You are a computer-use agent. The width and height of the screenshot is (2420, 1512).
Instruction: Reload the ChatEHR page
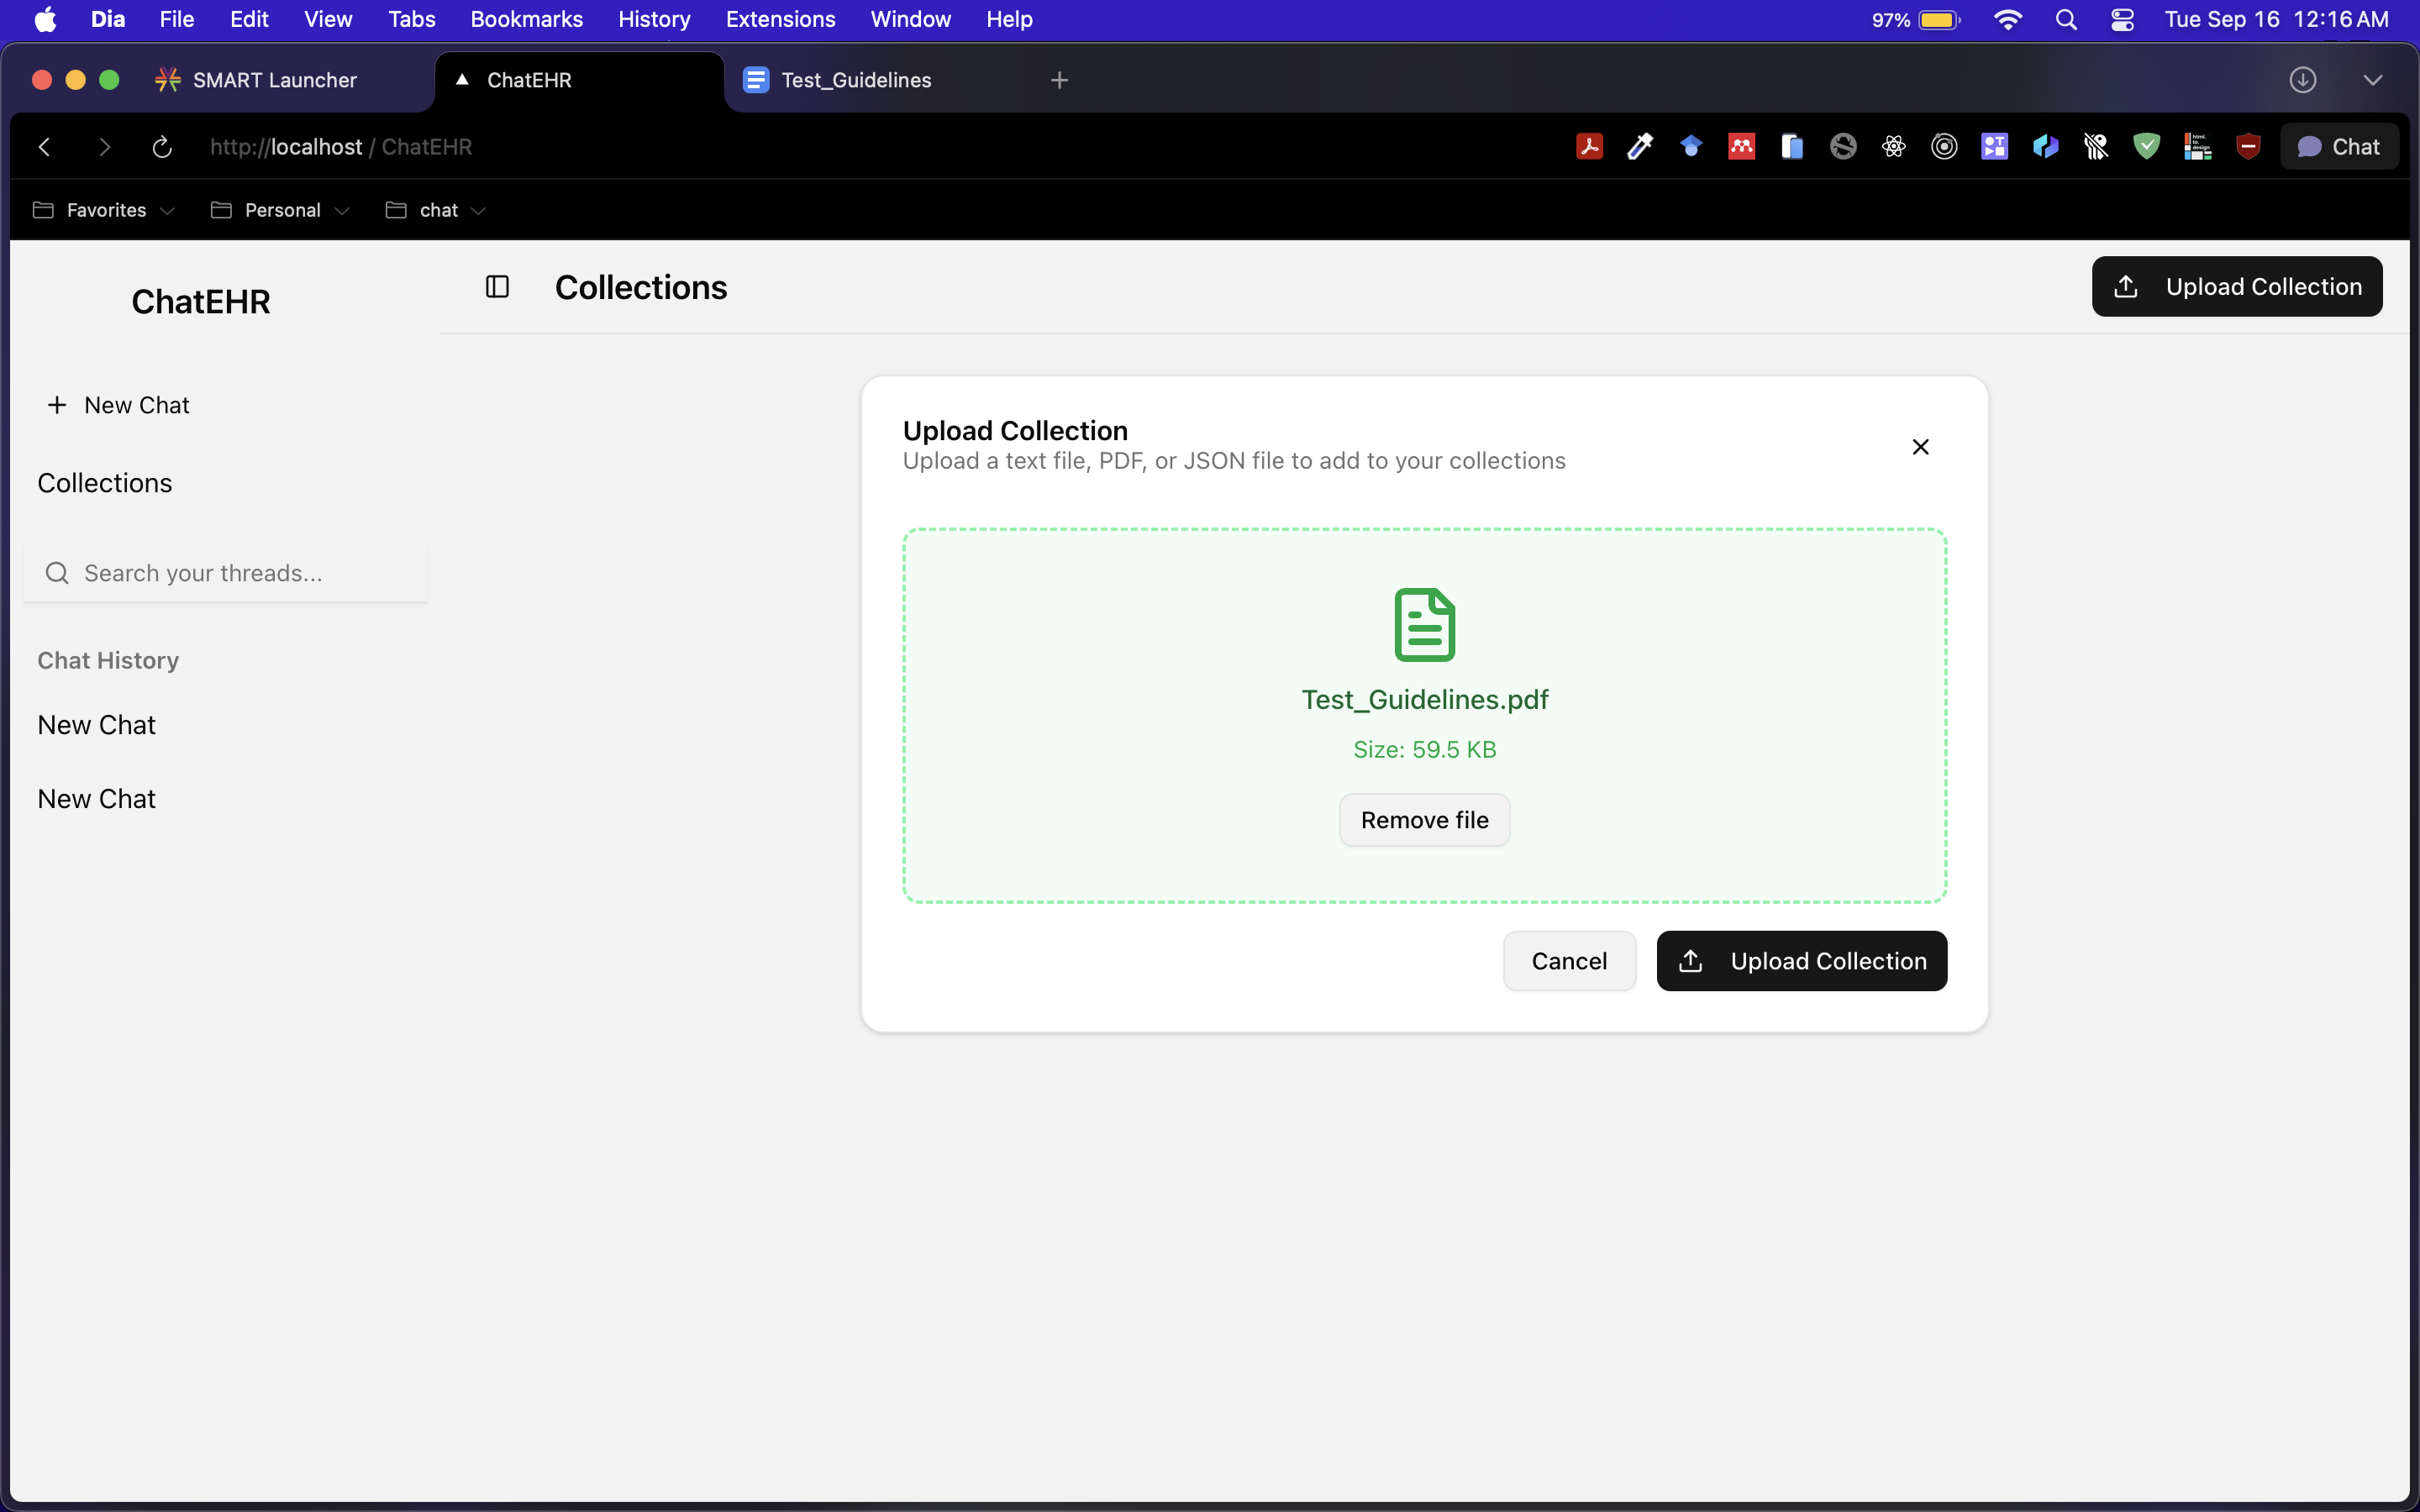point(162,147)
